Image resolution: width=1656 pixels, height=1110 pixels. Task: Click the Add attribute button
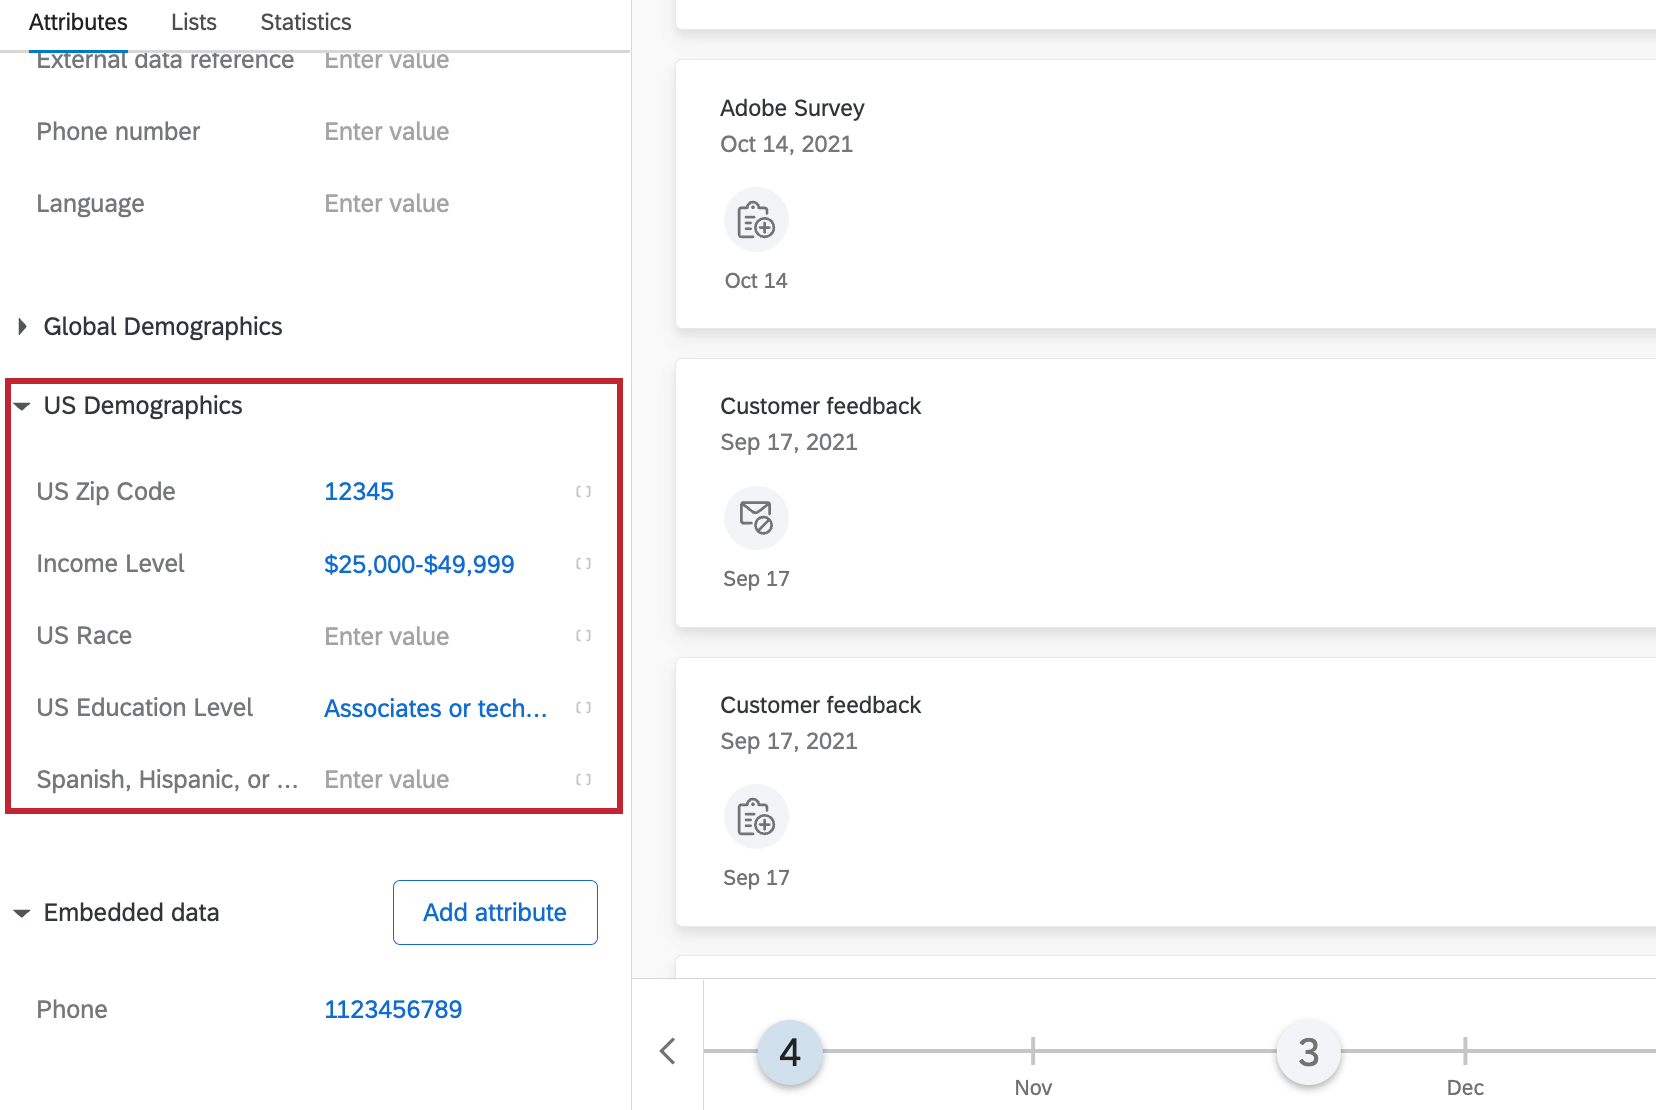coord(494,912)
